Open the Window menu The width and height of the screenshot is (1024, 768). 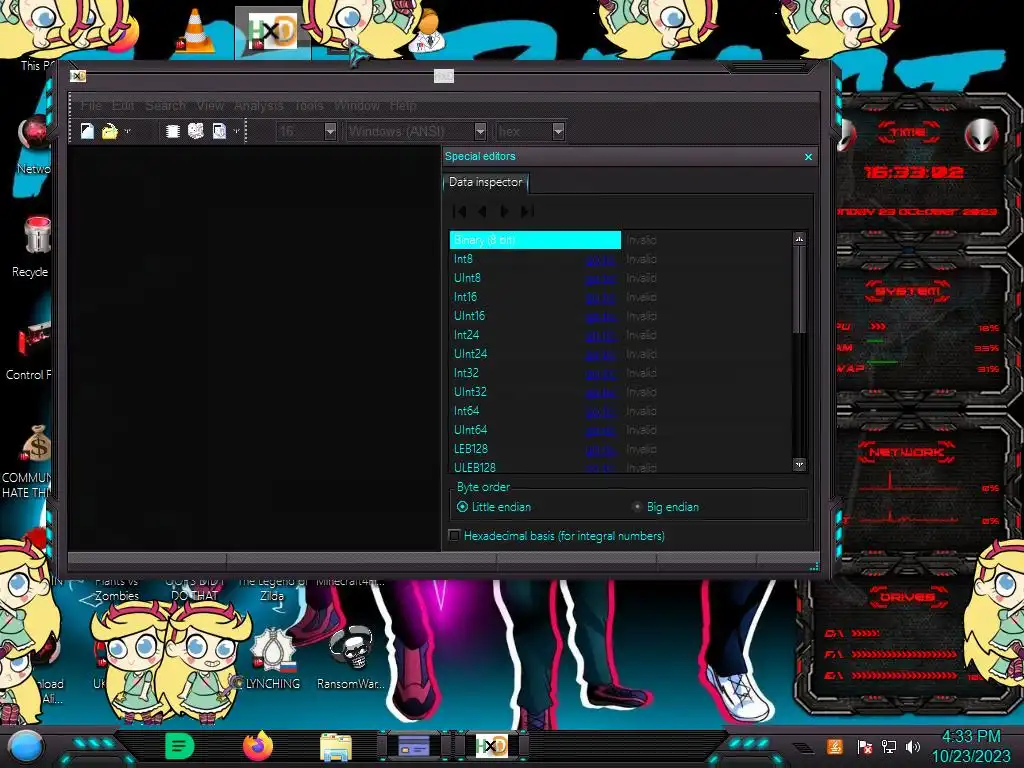(357, 105)
